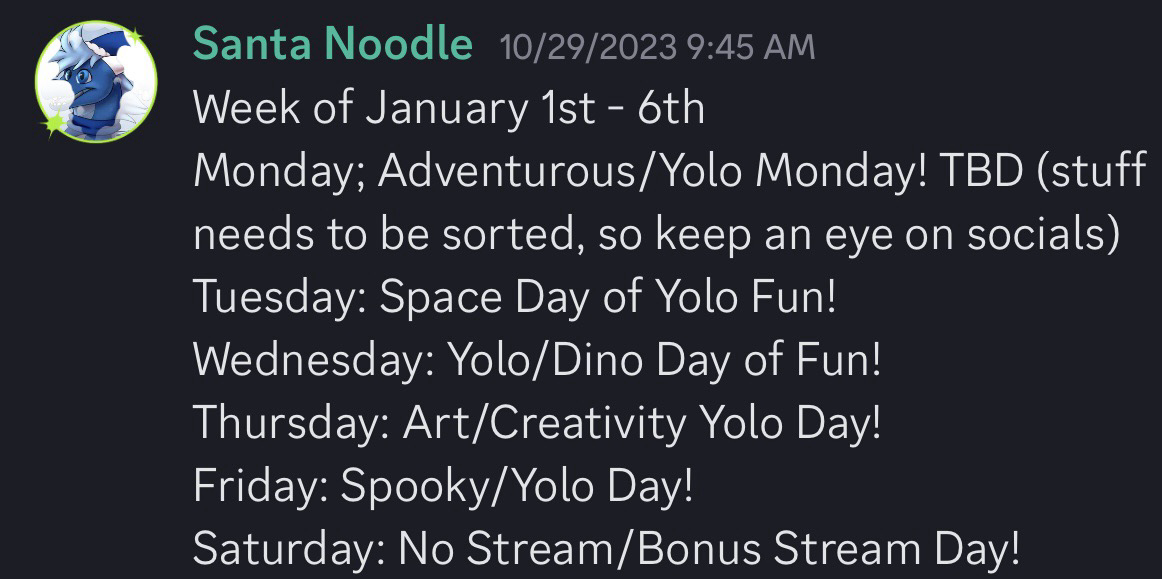Click the 10/29/2023 9:45 AM timestamp
Viewport: 1162px width, 579px height.
point(657,48)
